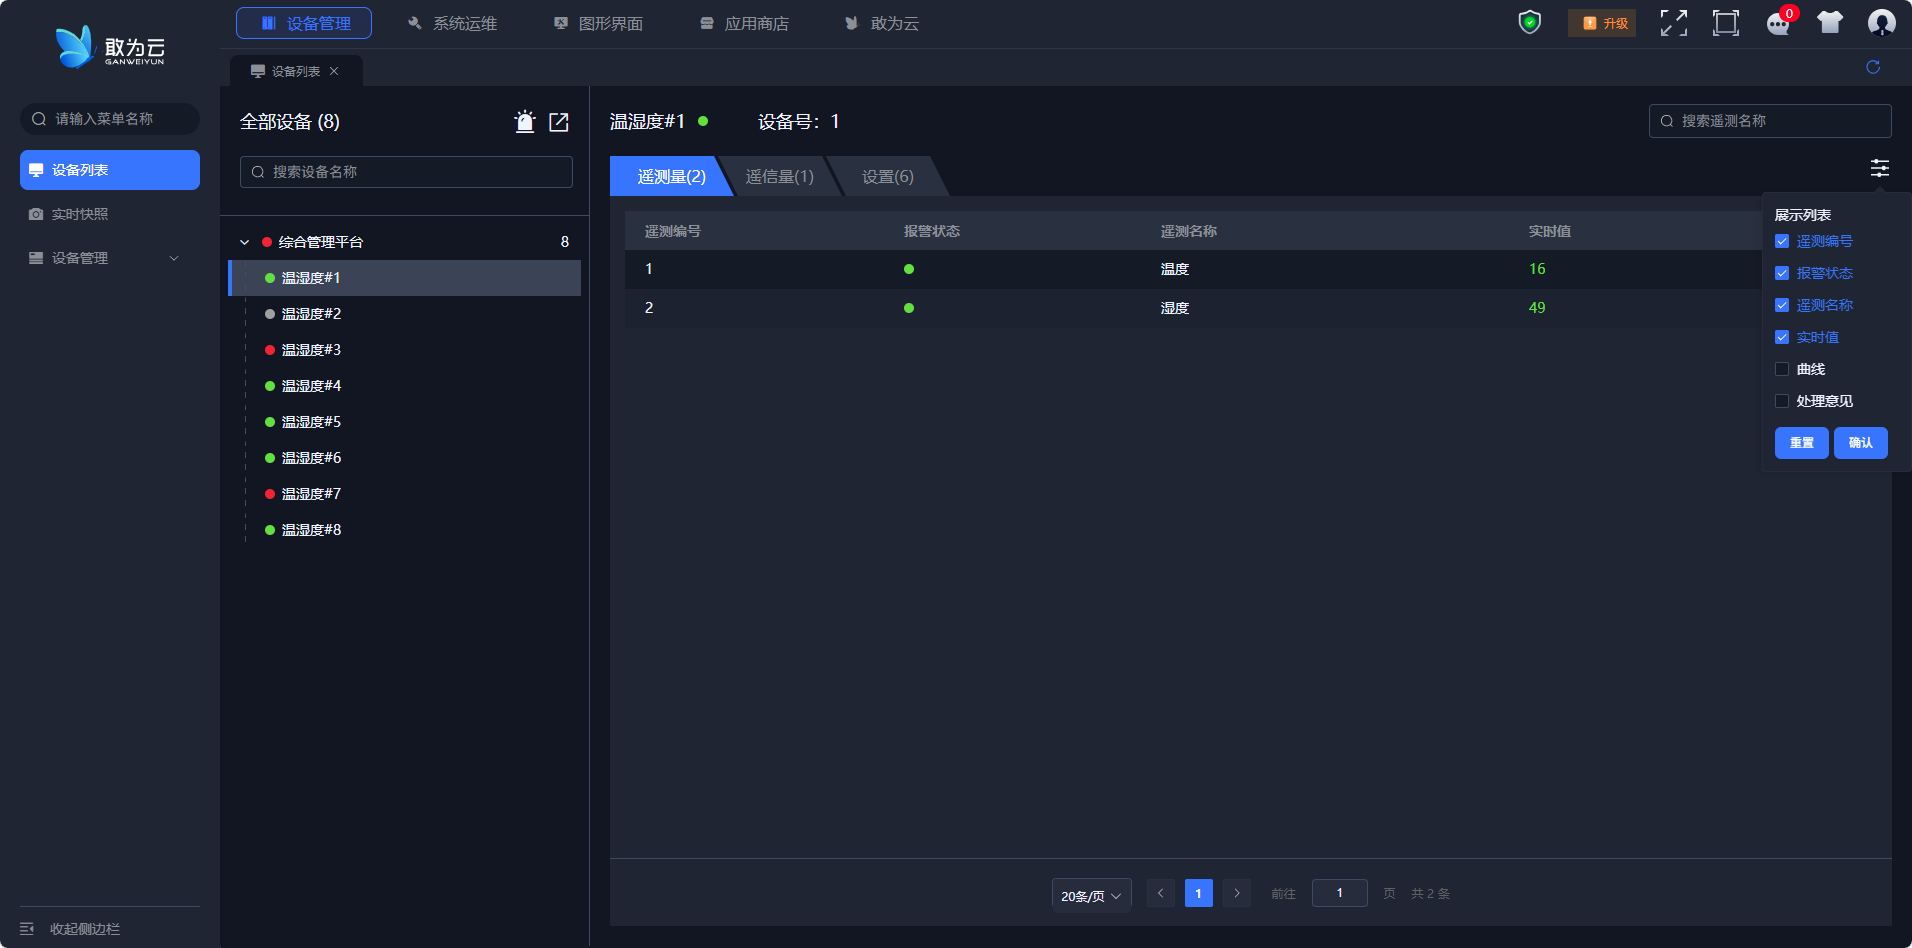Focus the 搜索遥测名称 search field
This screenshot has width=1912, height=948.
click(1770, 121)
